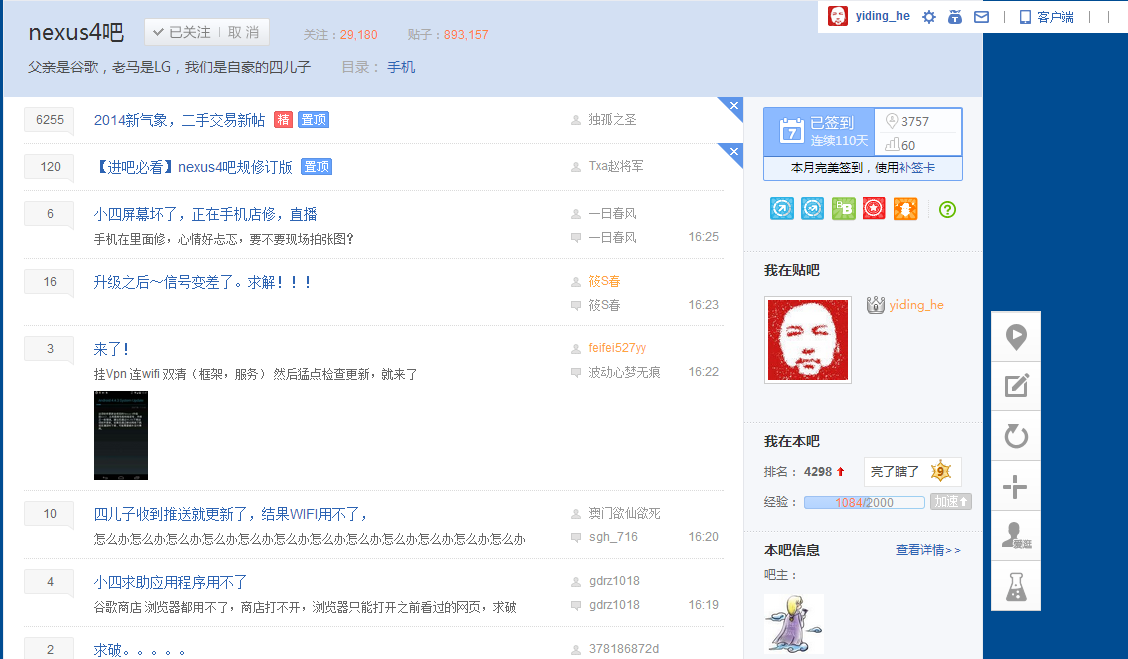Image resolution: width=1128 pixels, height=659 pixels.
Task: Click the experience progress bar 1084/2000
Action: pos(864,502)
